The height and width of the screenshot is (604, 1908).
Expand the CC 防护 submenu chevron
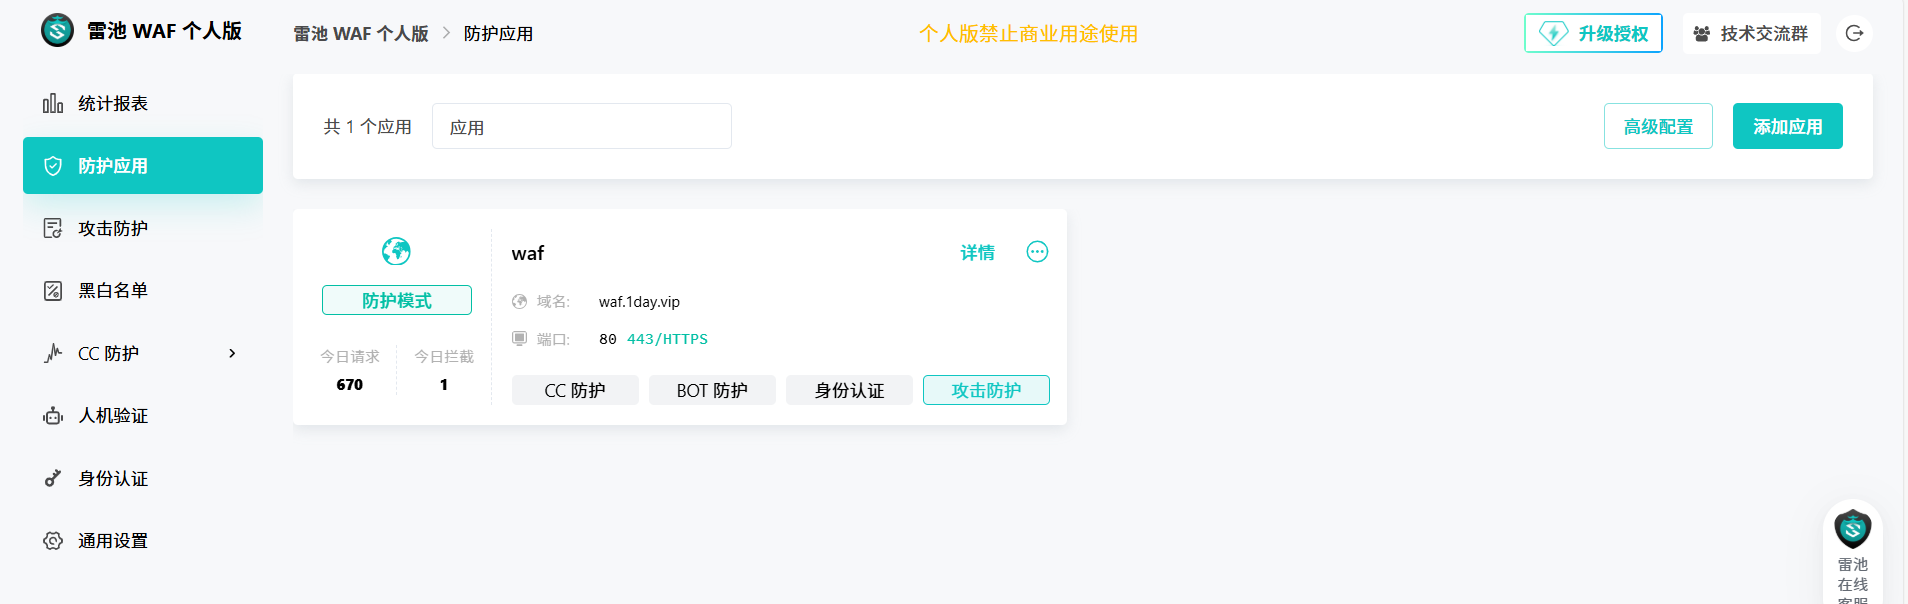pyautogui.click(x=231, y=353)
